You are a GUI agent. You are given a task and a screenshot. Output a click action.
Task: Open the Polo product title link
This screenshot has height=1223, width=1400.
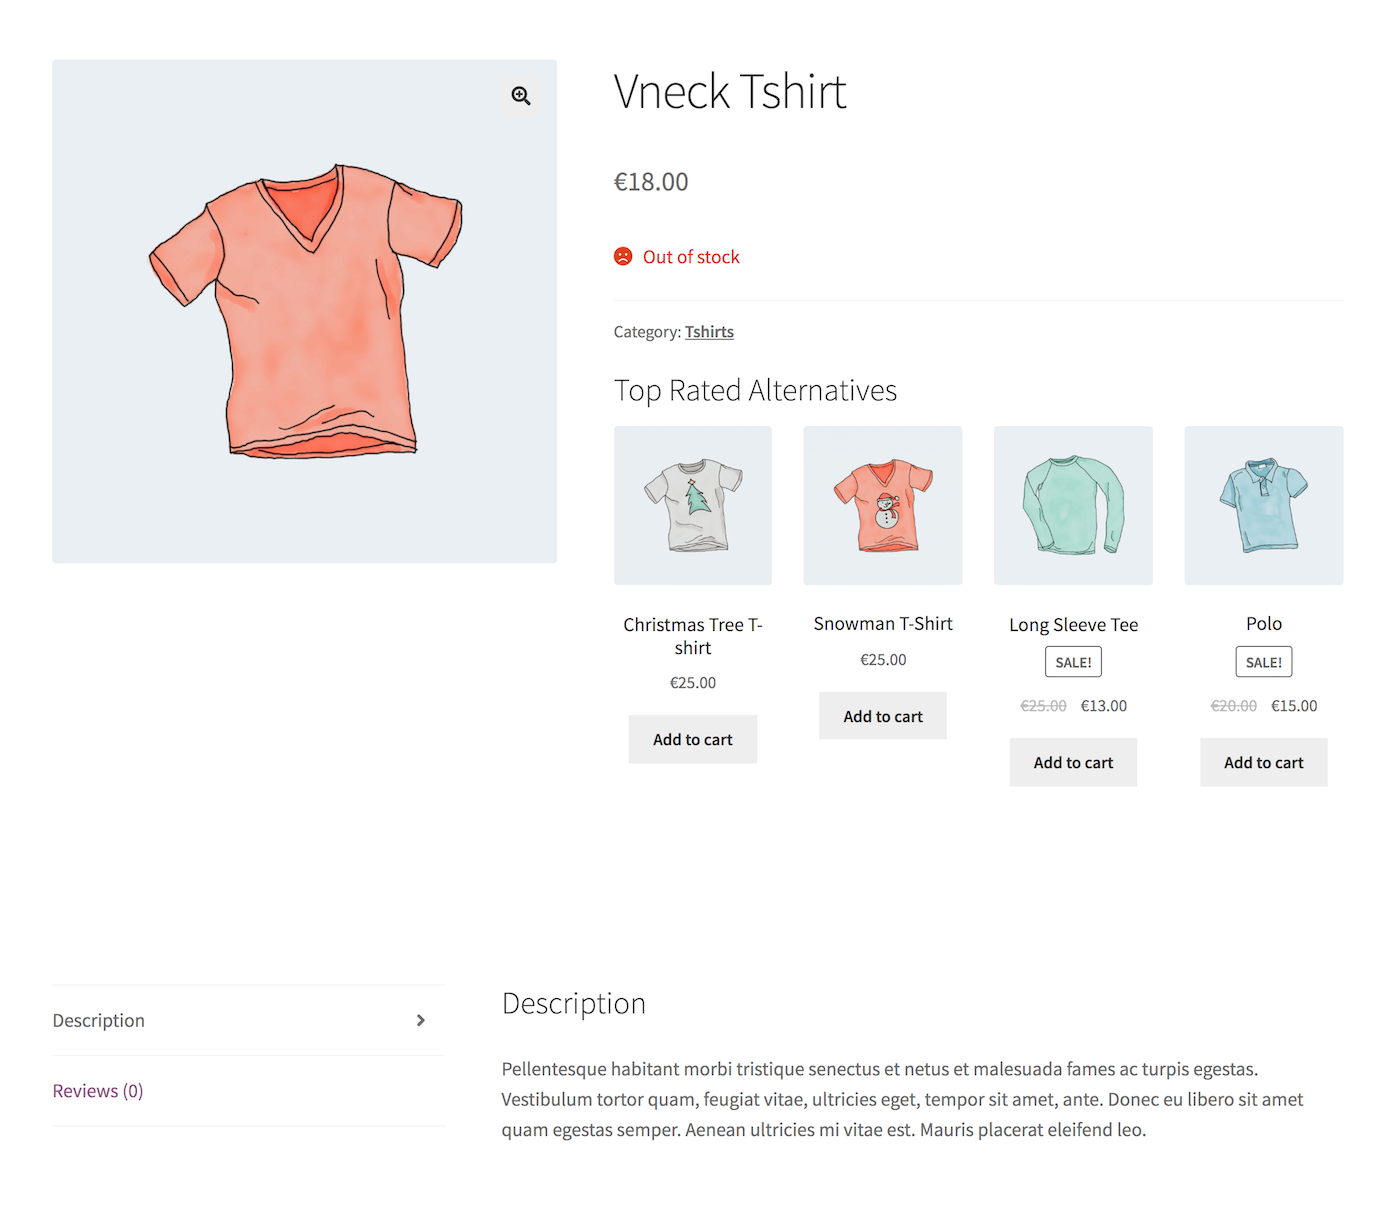tap(1263, 622)
